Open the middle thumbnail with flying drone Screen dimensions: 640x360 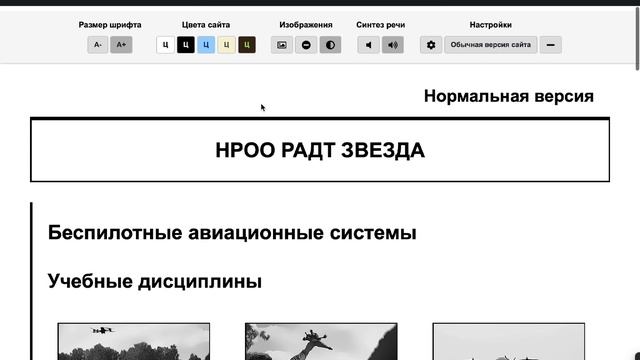coord(321,341)
